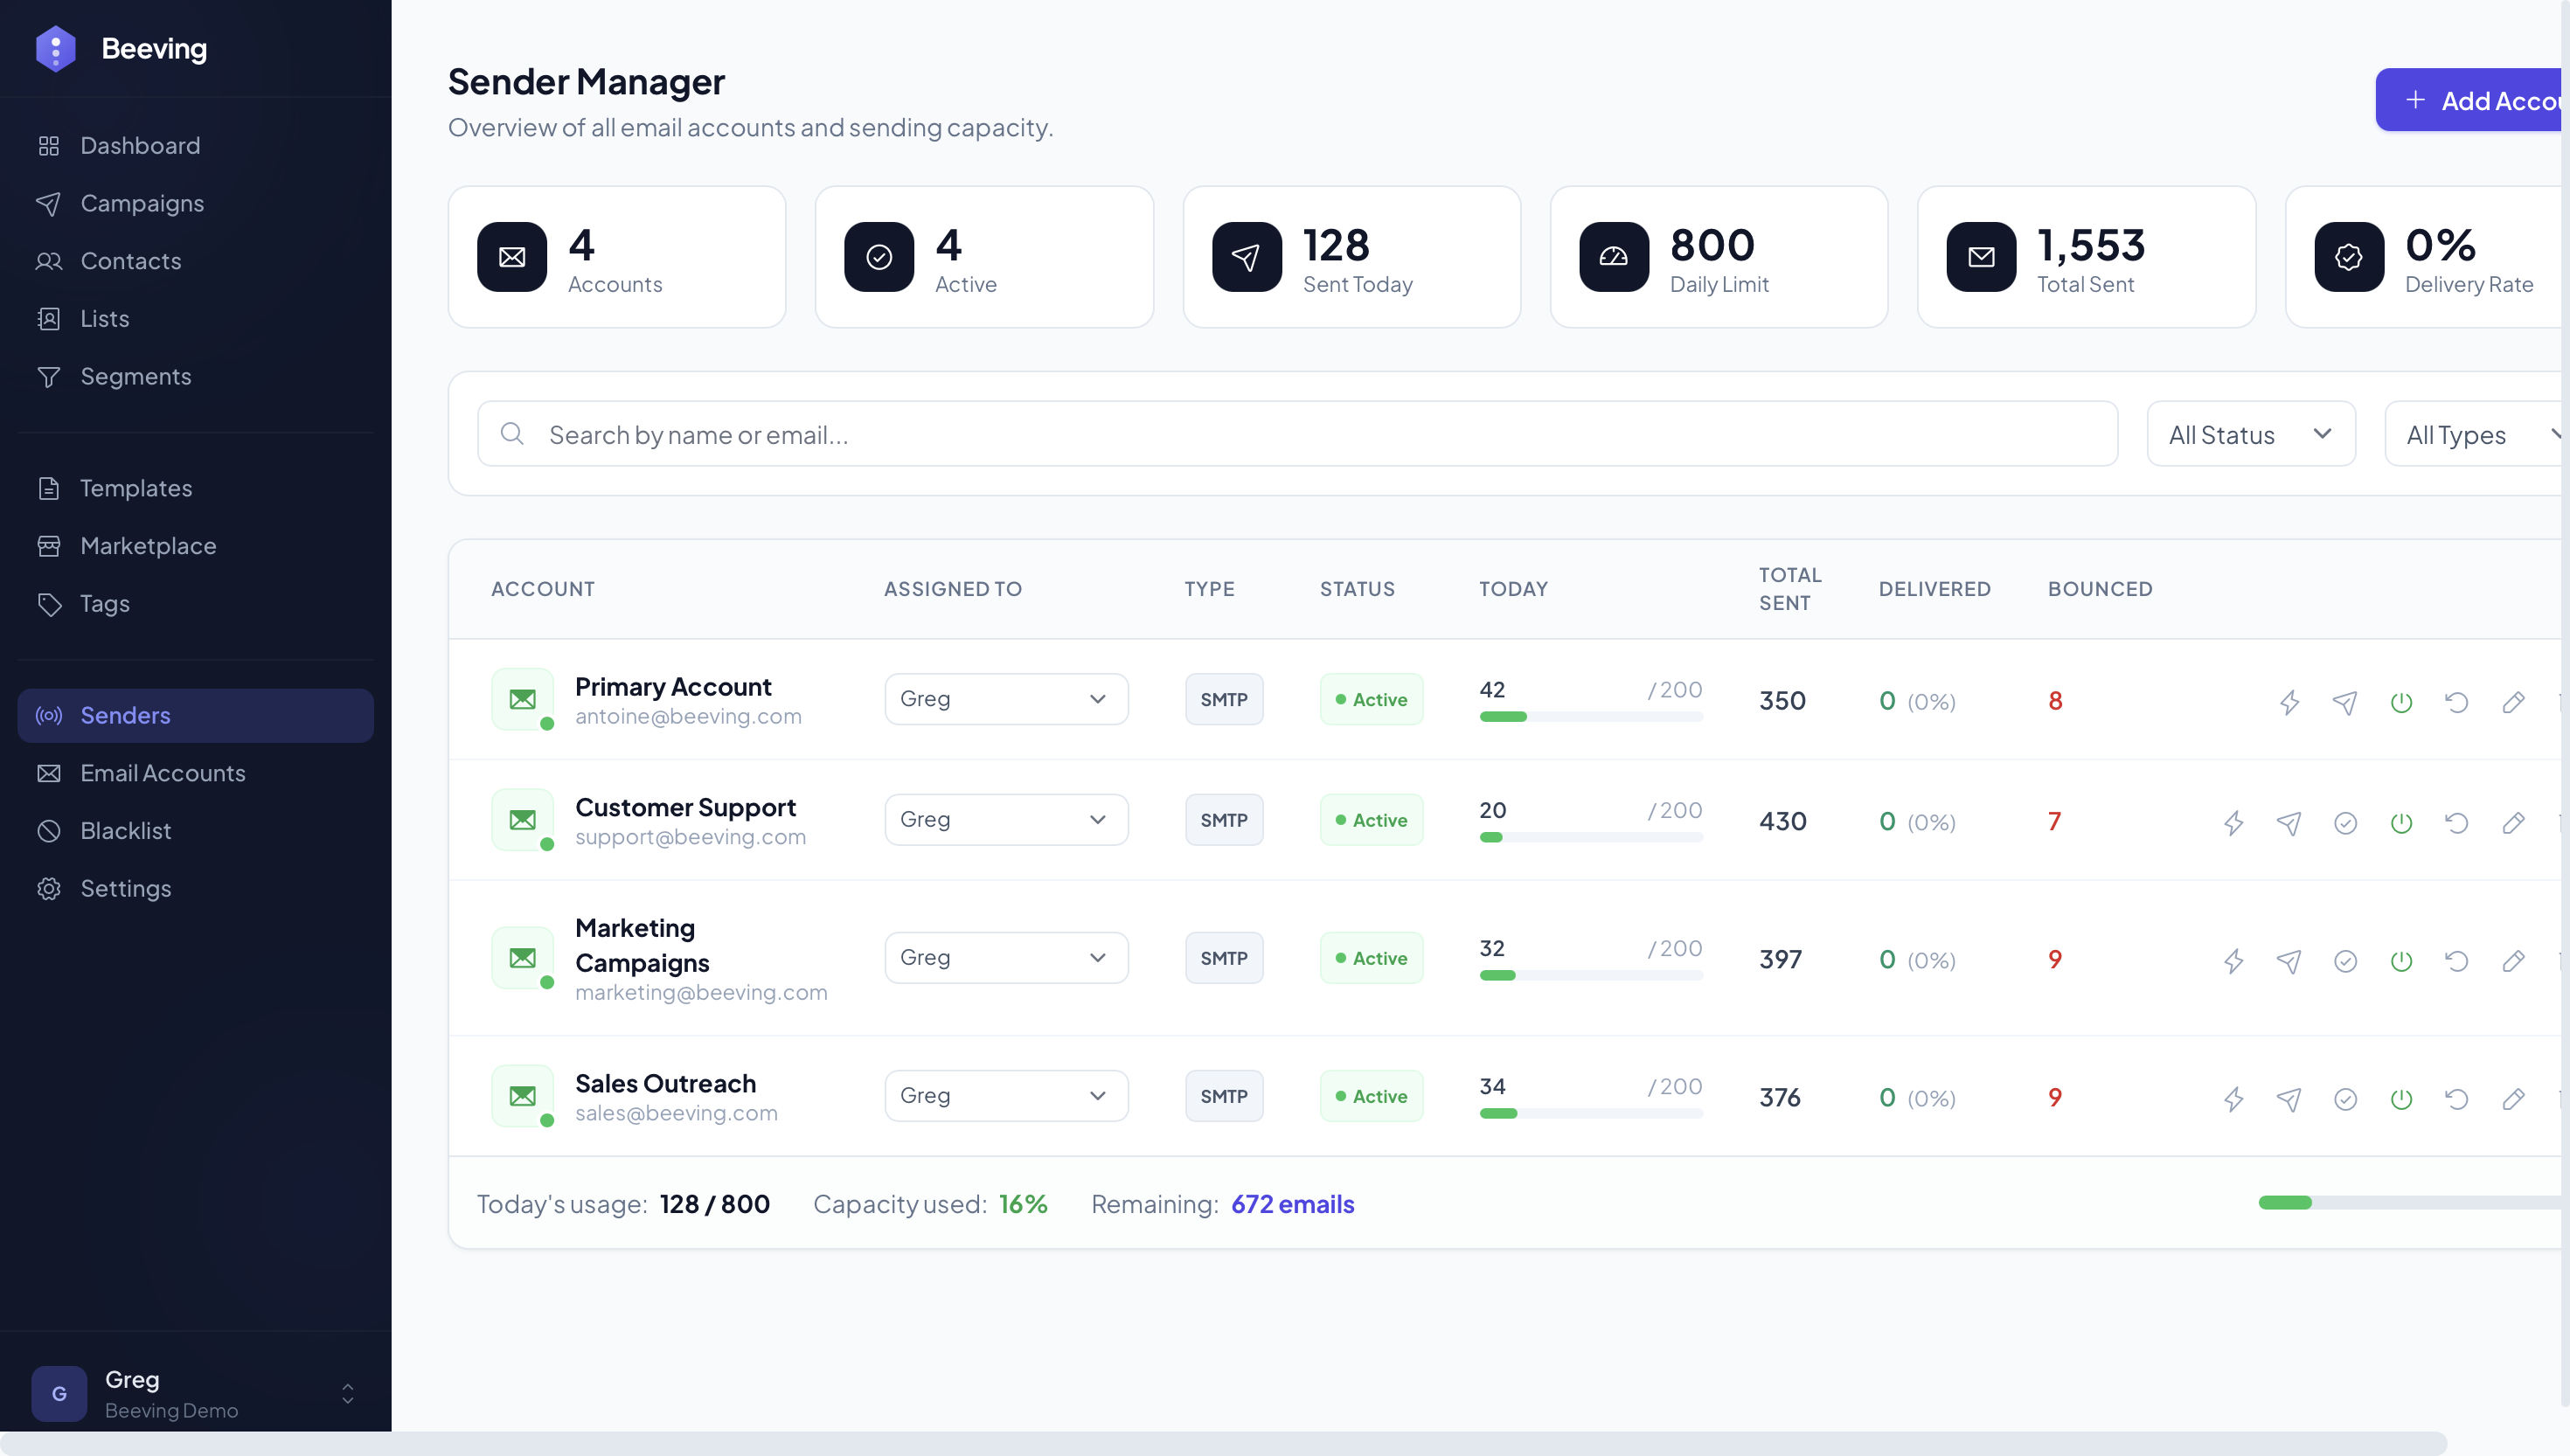Image resolution: width=2570 pixels, height=1456 pixels.
Task: Click the edit pencil for Primary Account
Action: [x=2515, y=702]
